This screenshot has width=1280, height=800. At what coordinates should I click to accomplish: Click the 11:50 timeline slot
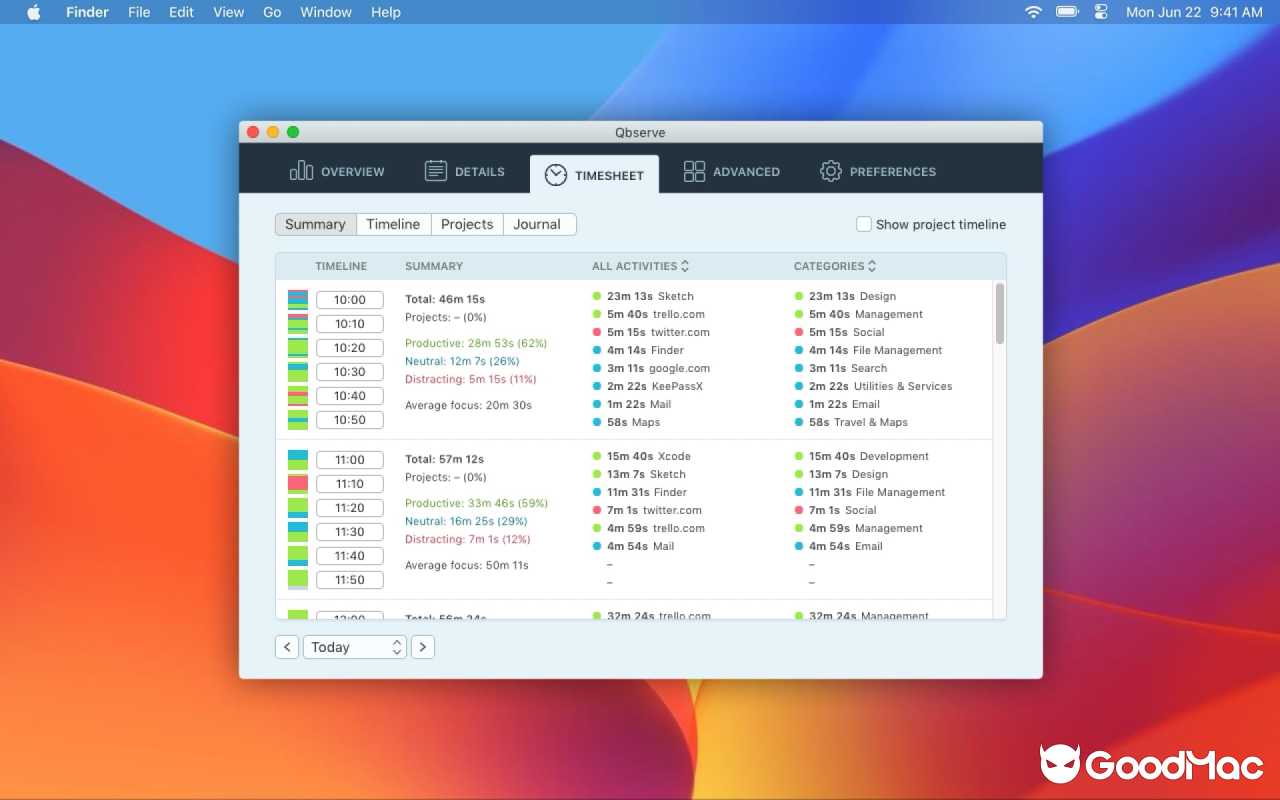click(350, 580)
